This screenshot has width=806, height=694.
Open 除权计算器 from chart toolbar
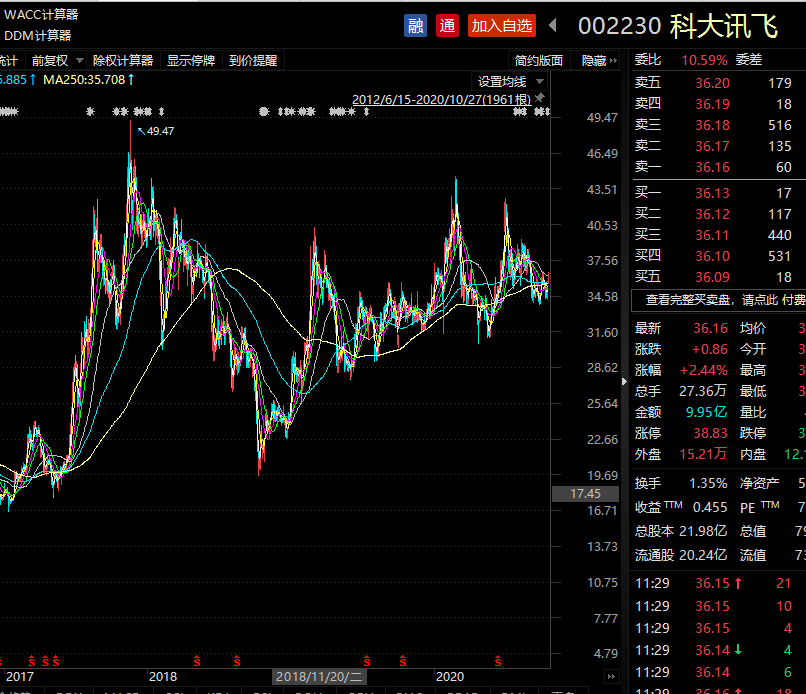123,61
